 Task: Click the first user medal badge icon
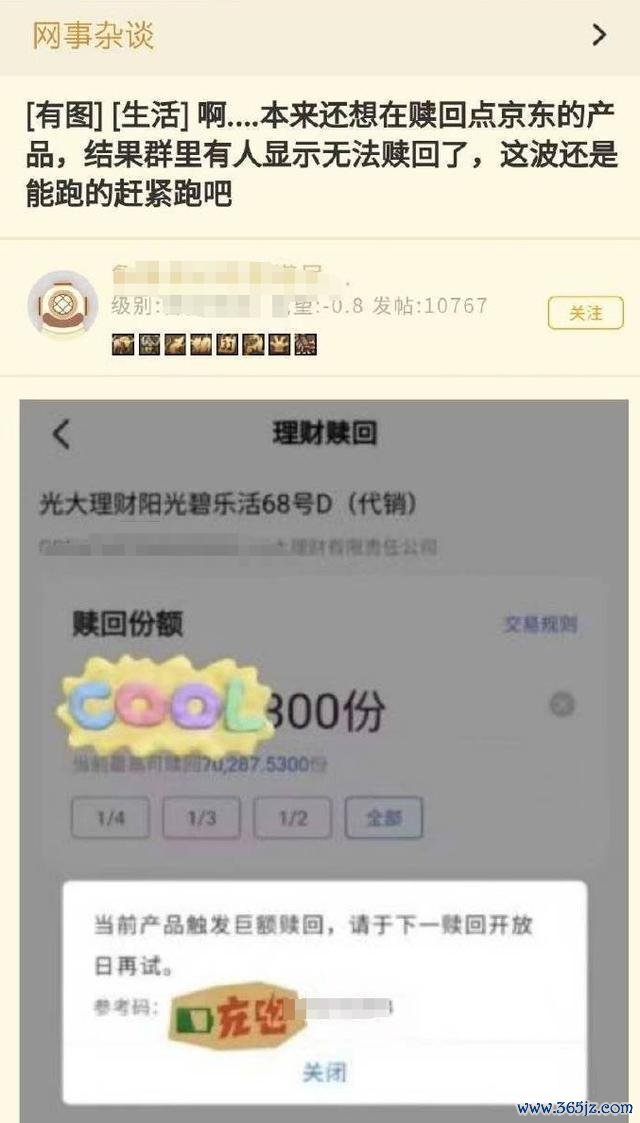click(x=123, y=345)
